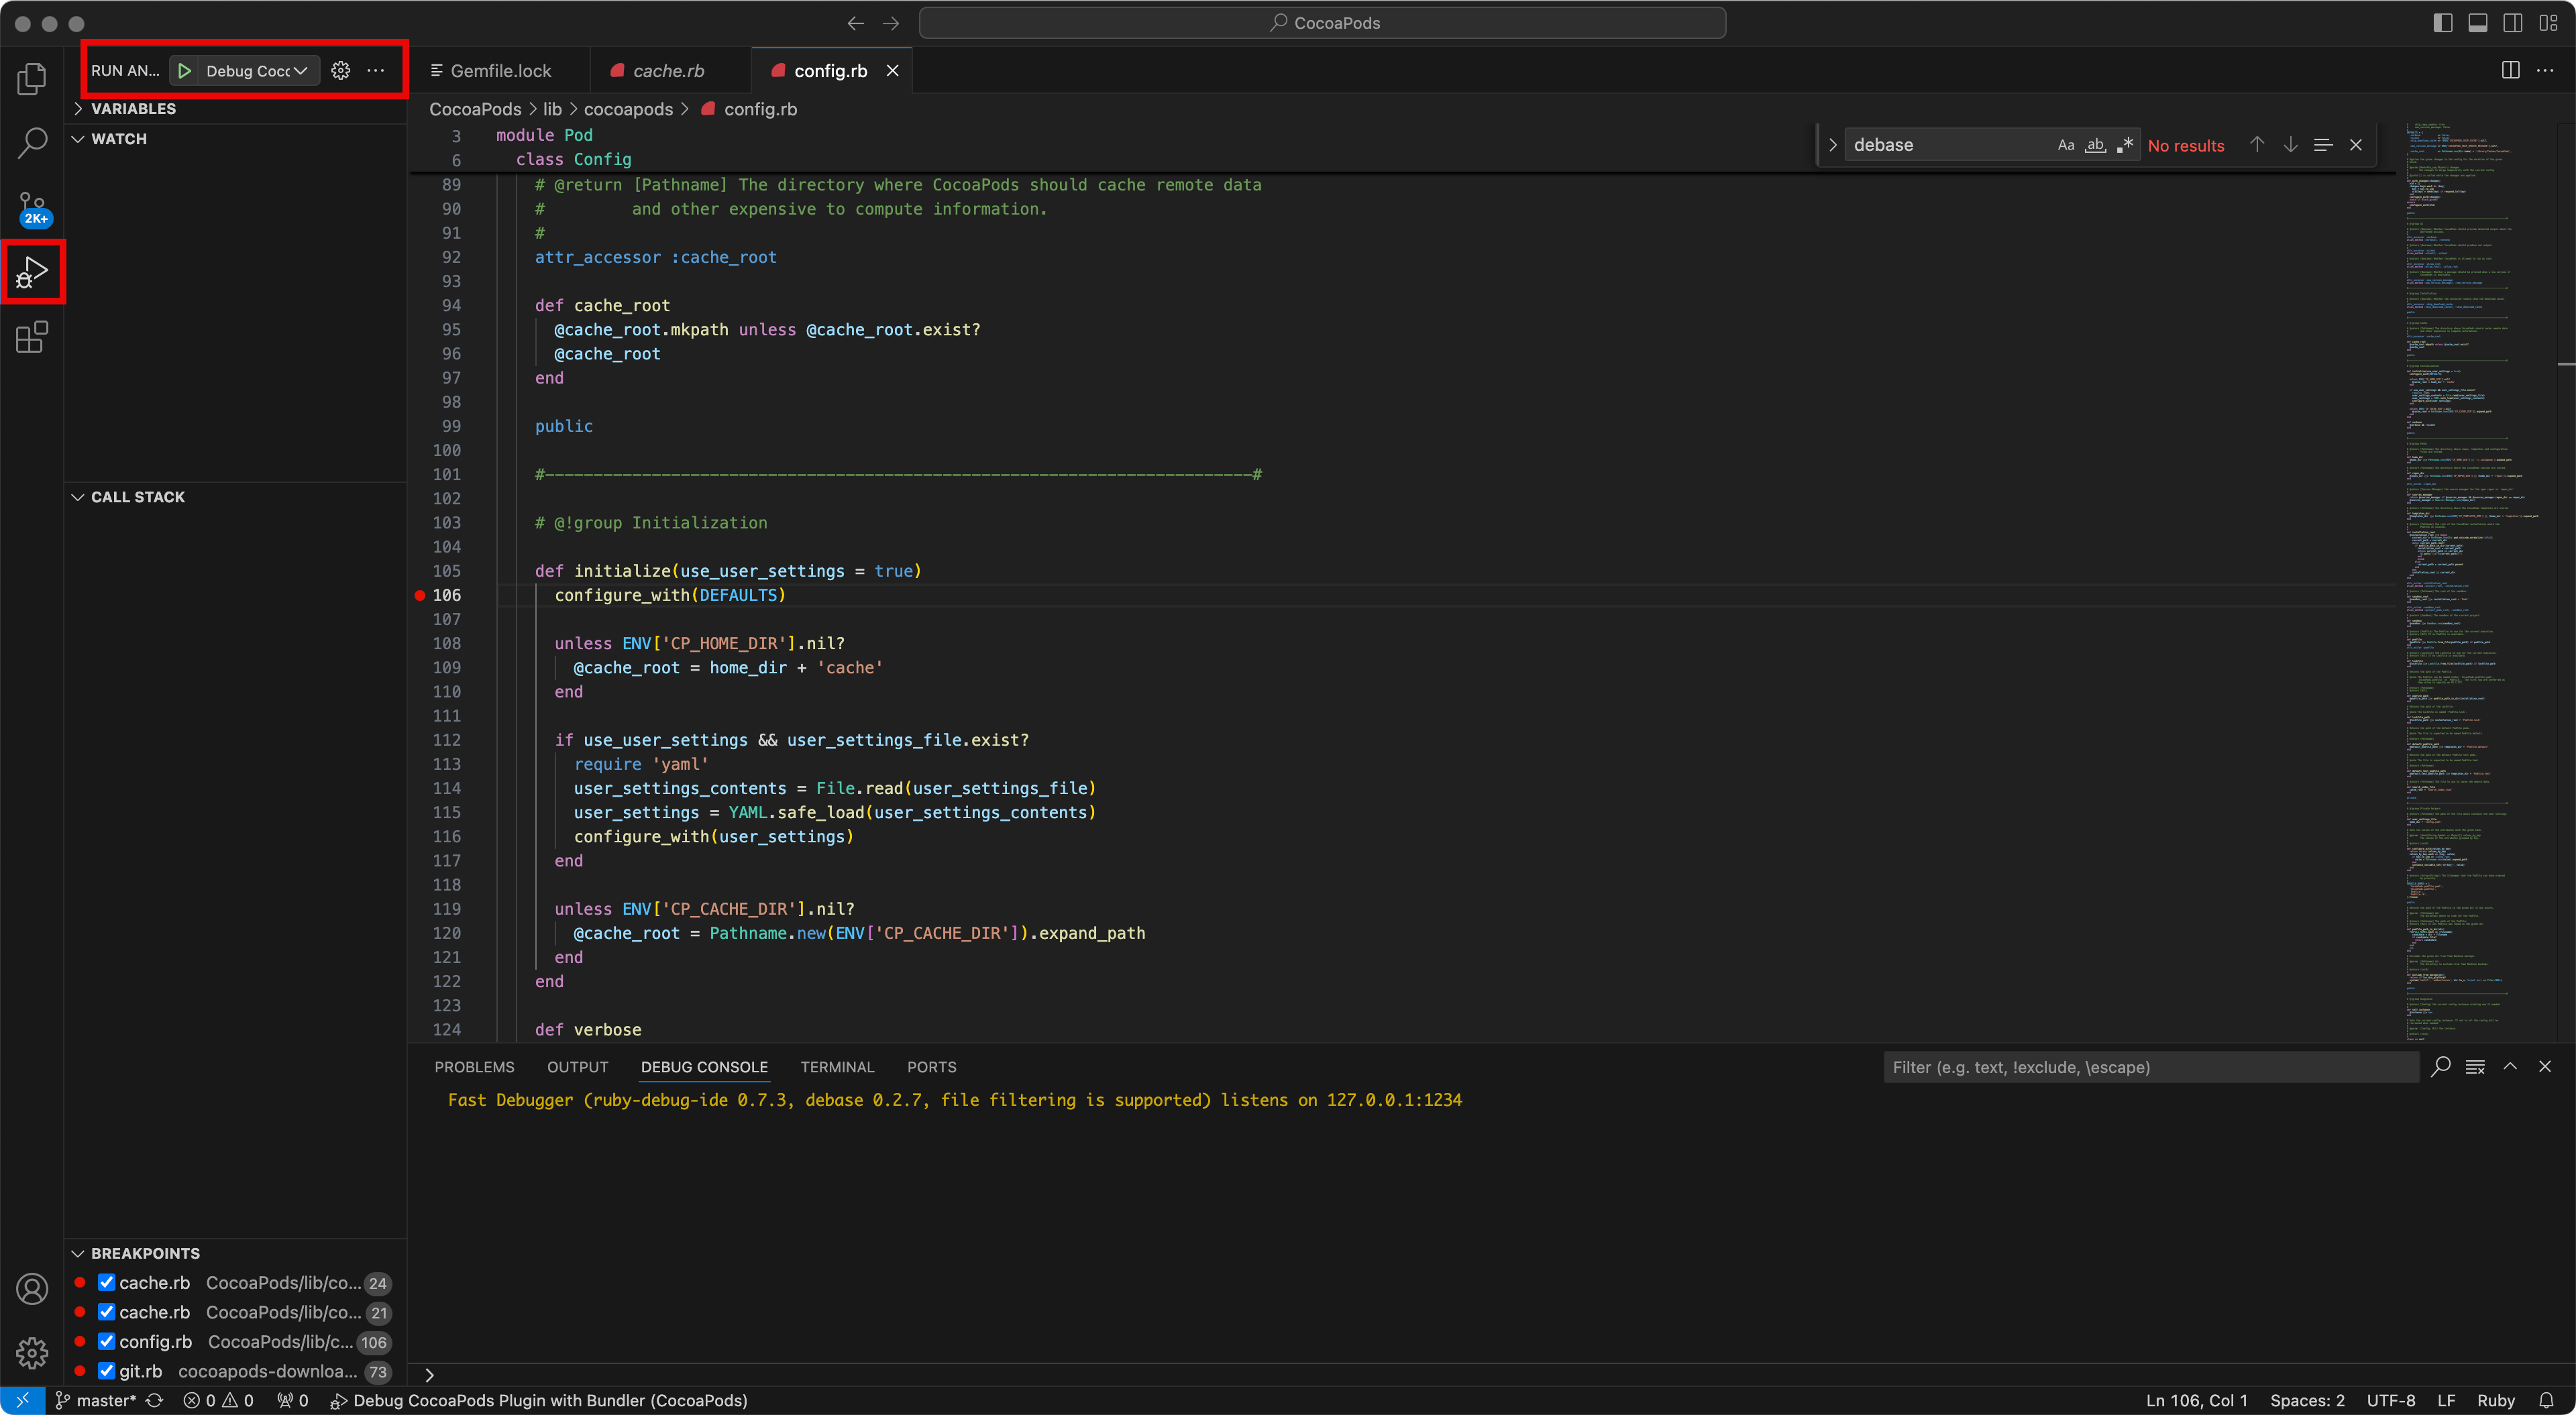Toggle Find in Selection
The image size is (2576, 1415).
2323,145
